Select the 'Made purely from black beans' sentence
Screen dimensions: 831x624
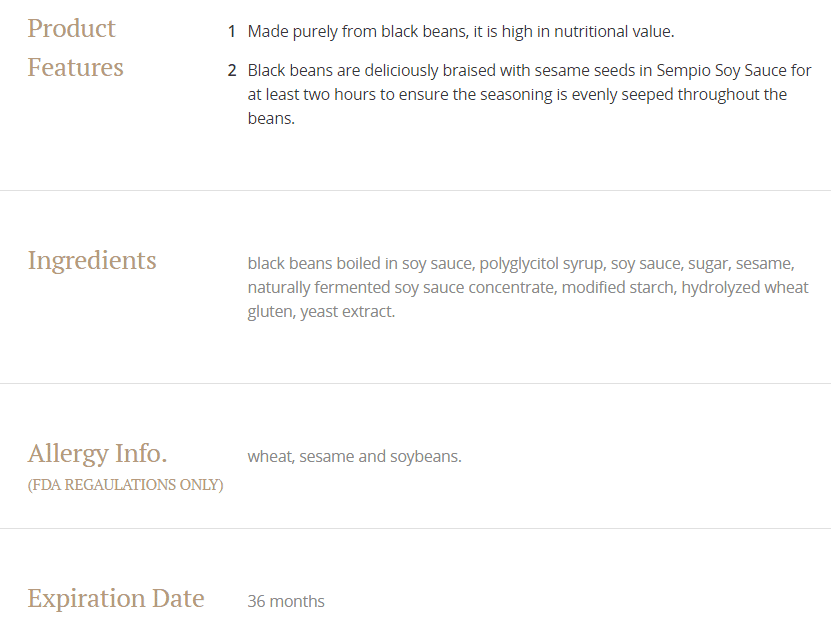click(460, 32)
